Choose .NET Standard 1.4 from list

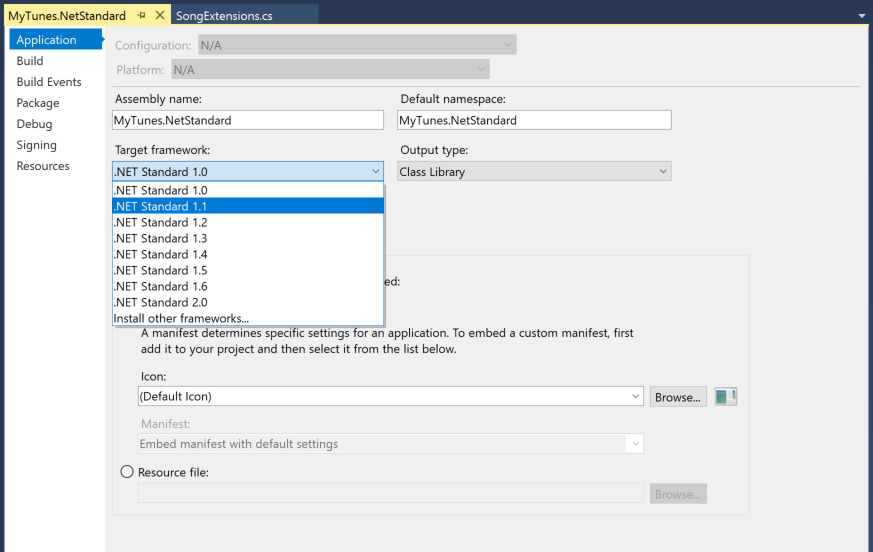click(248, 255)
